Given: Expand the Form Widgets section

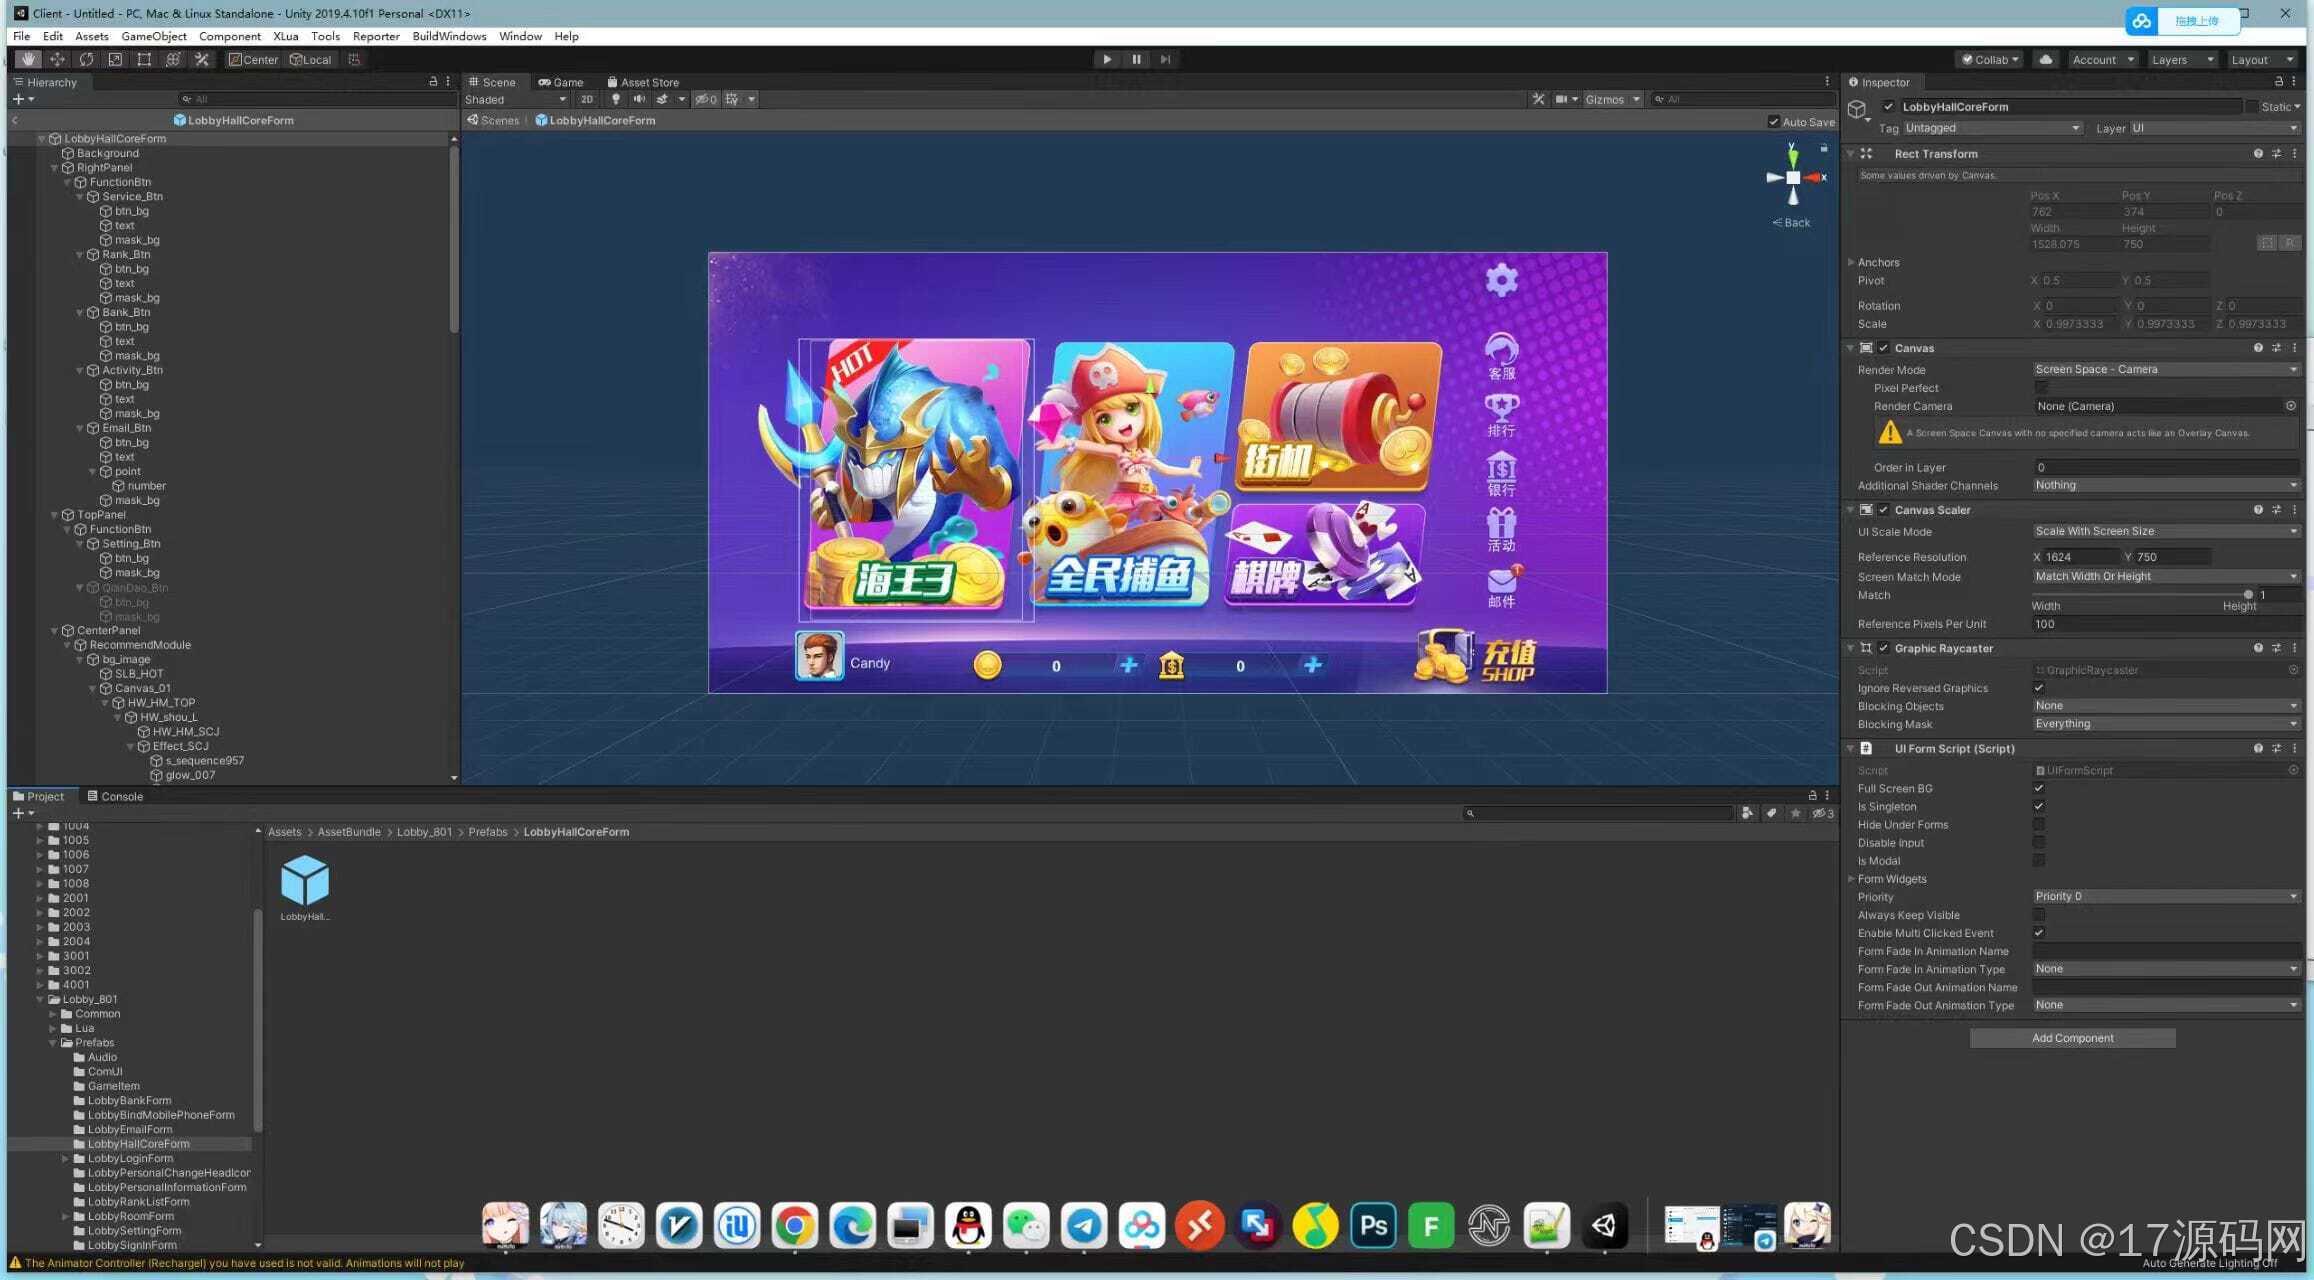Looking at the screenshot, I should (1851, 879).
